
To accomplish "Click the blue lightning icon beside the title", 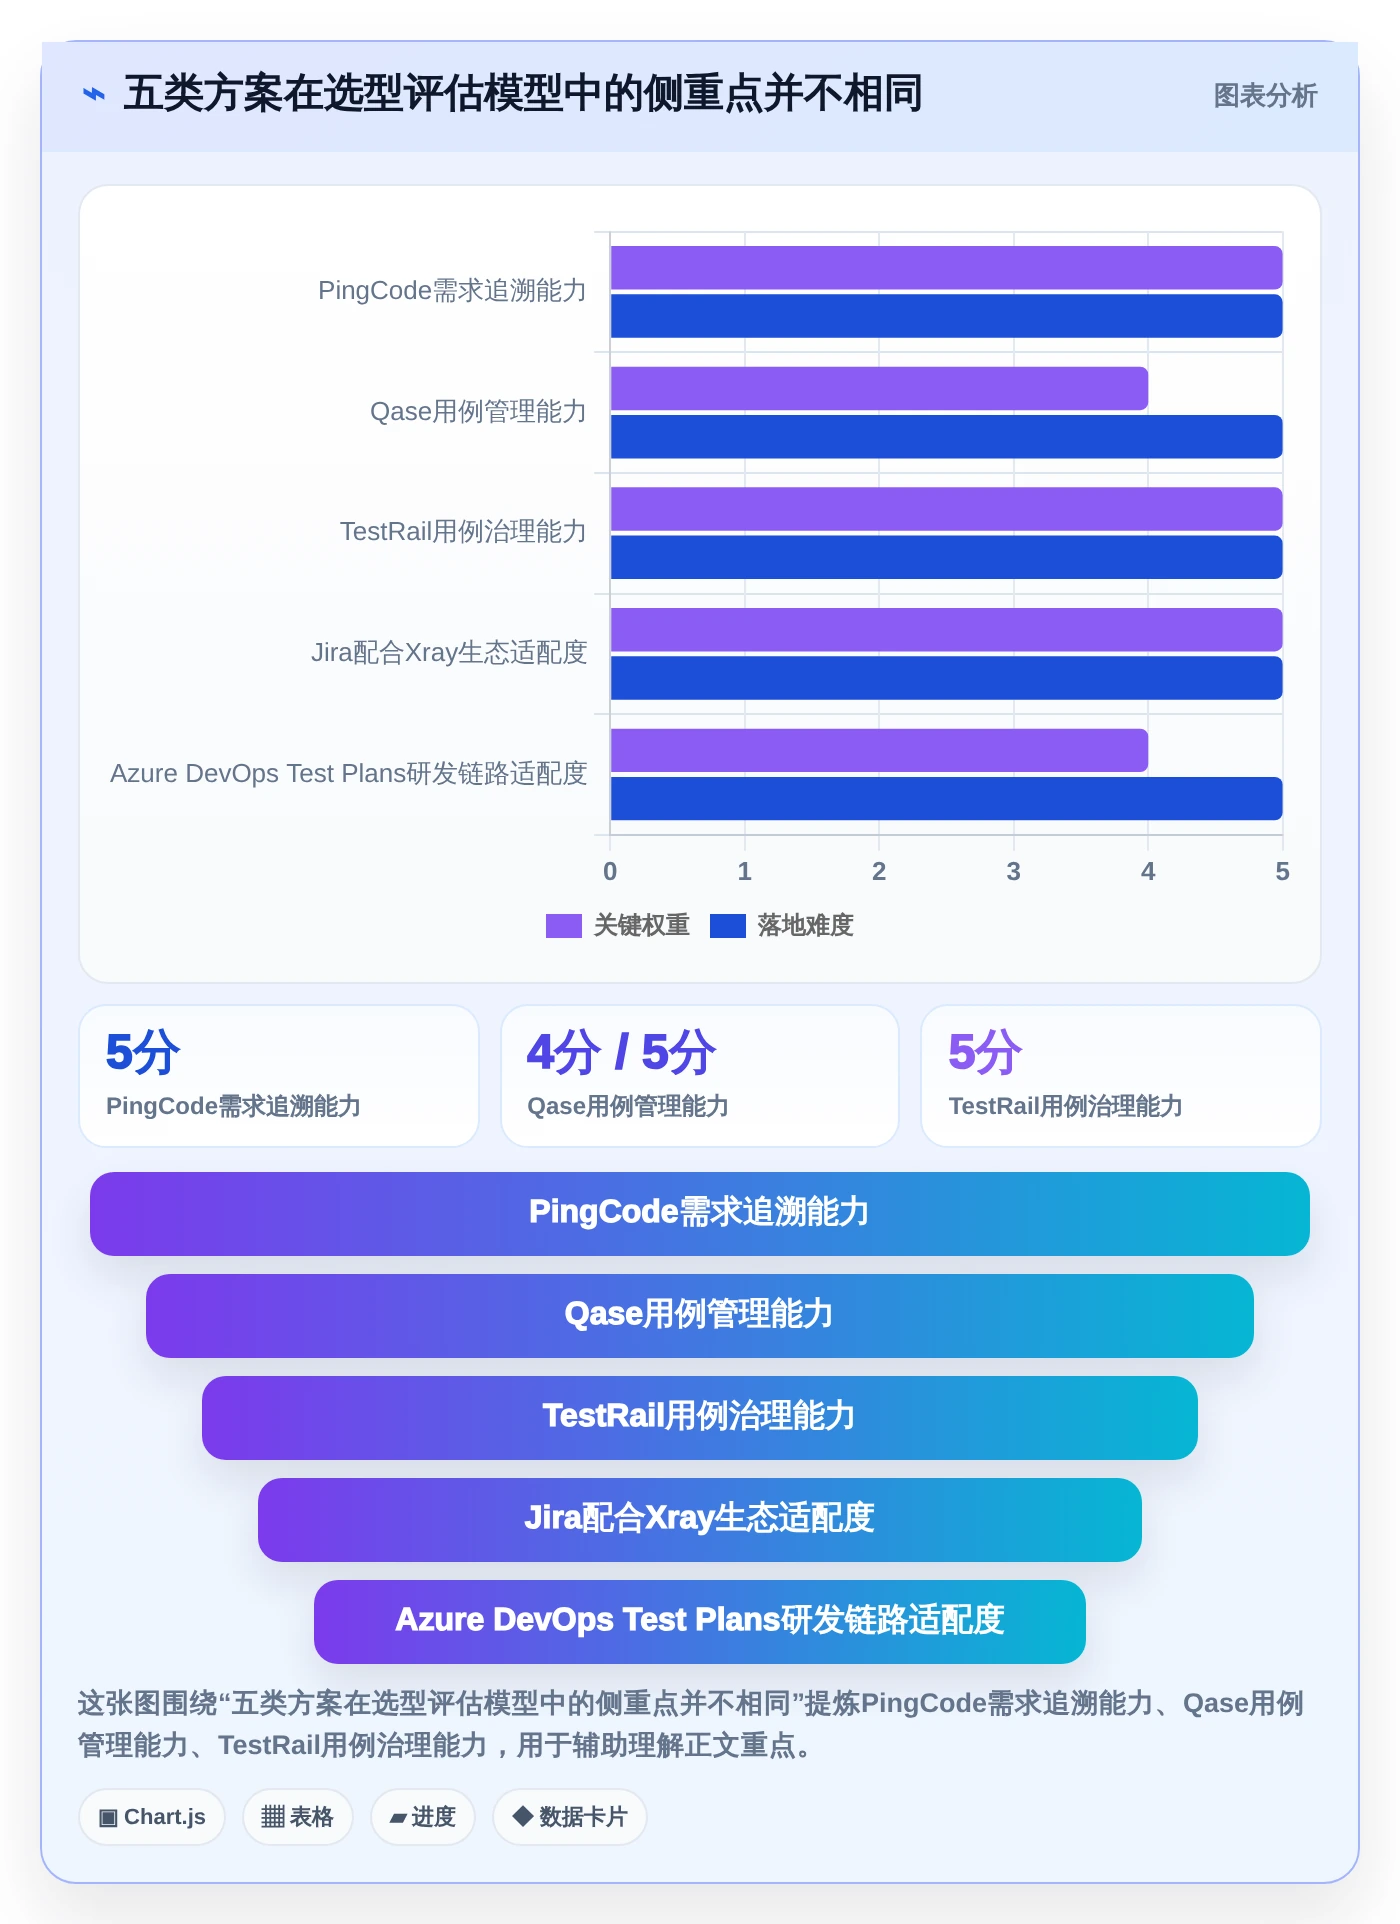I will tap(94, 94).
